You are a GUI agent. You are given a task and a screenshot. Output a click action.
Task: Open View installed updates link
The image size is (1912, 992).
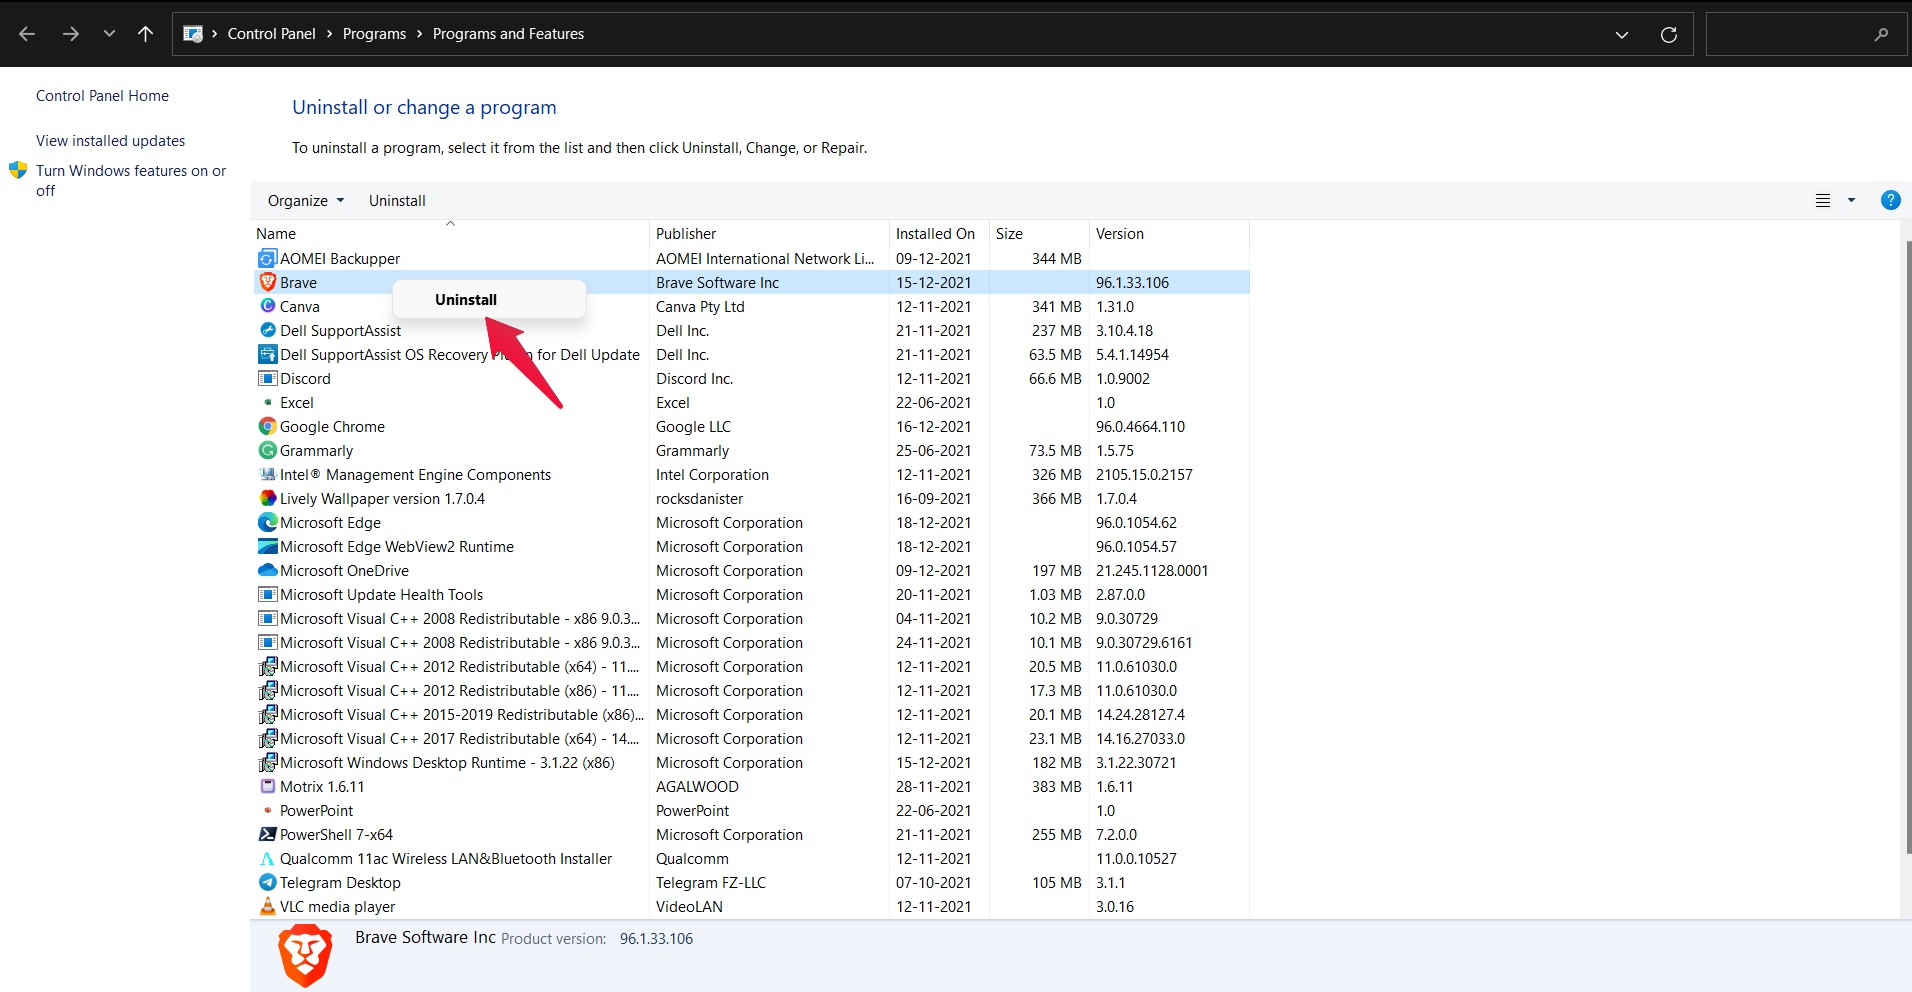pyautogui.click(x=110, y=141)
